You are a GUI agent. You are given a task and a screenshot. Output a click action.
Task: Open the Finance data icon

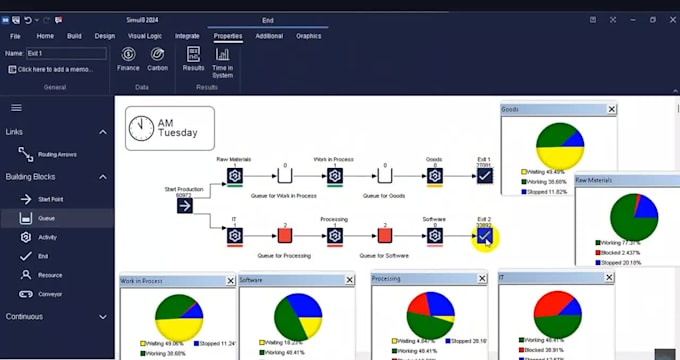128,59
